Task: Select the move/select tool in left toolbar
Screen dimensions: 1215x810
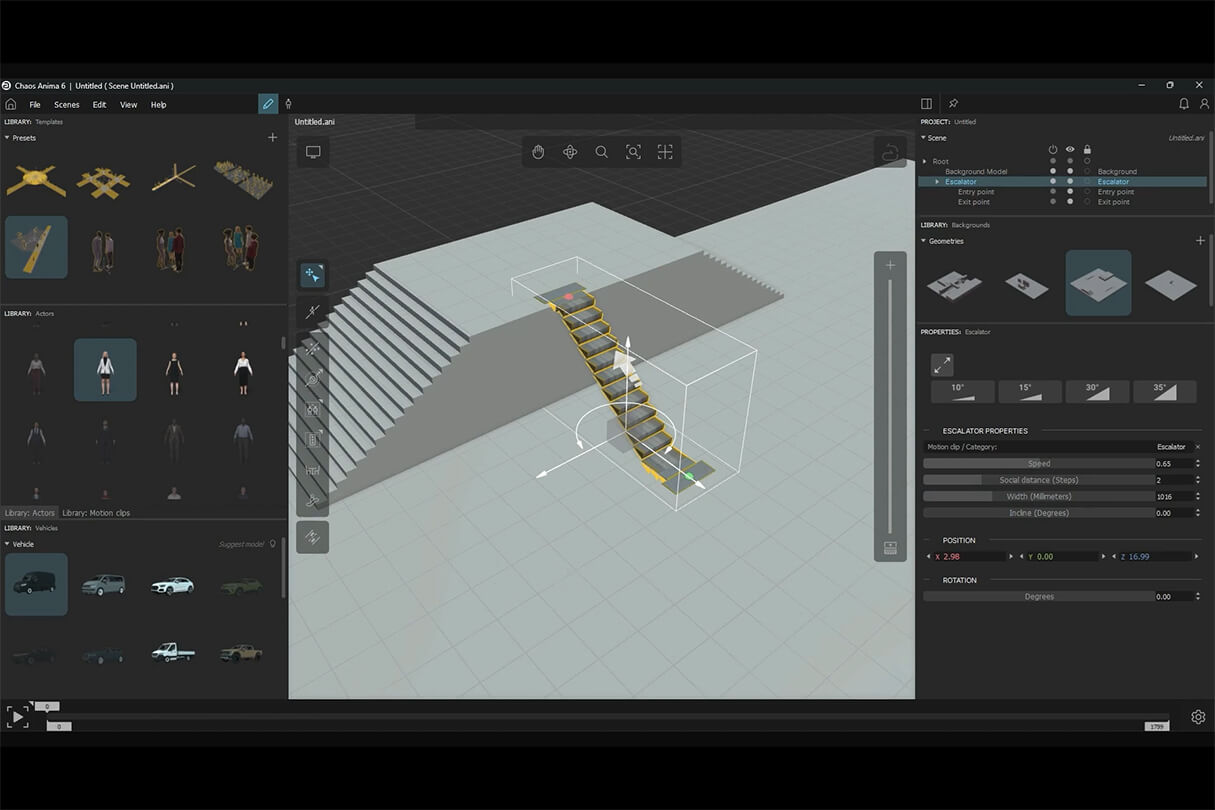Action: pos(312,275)
